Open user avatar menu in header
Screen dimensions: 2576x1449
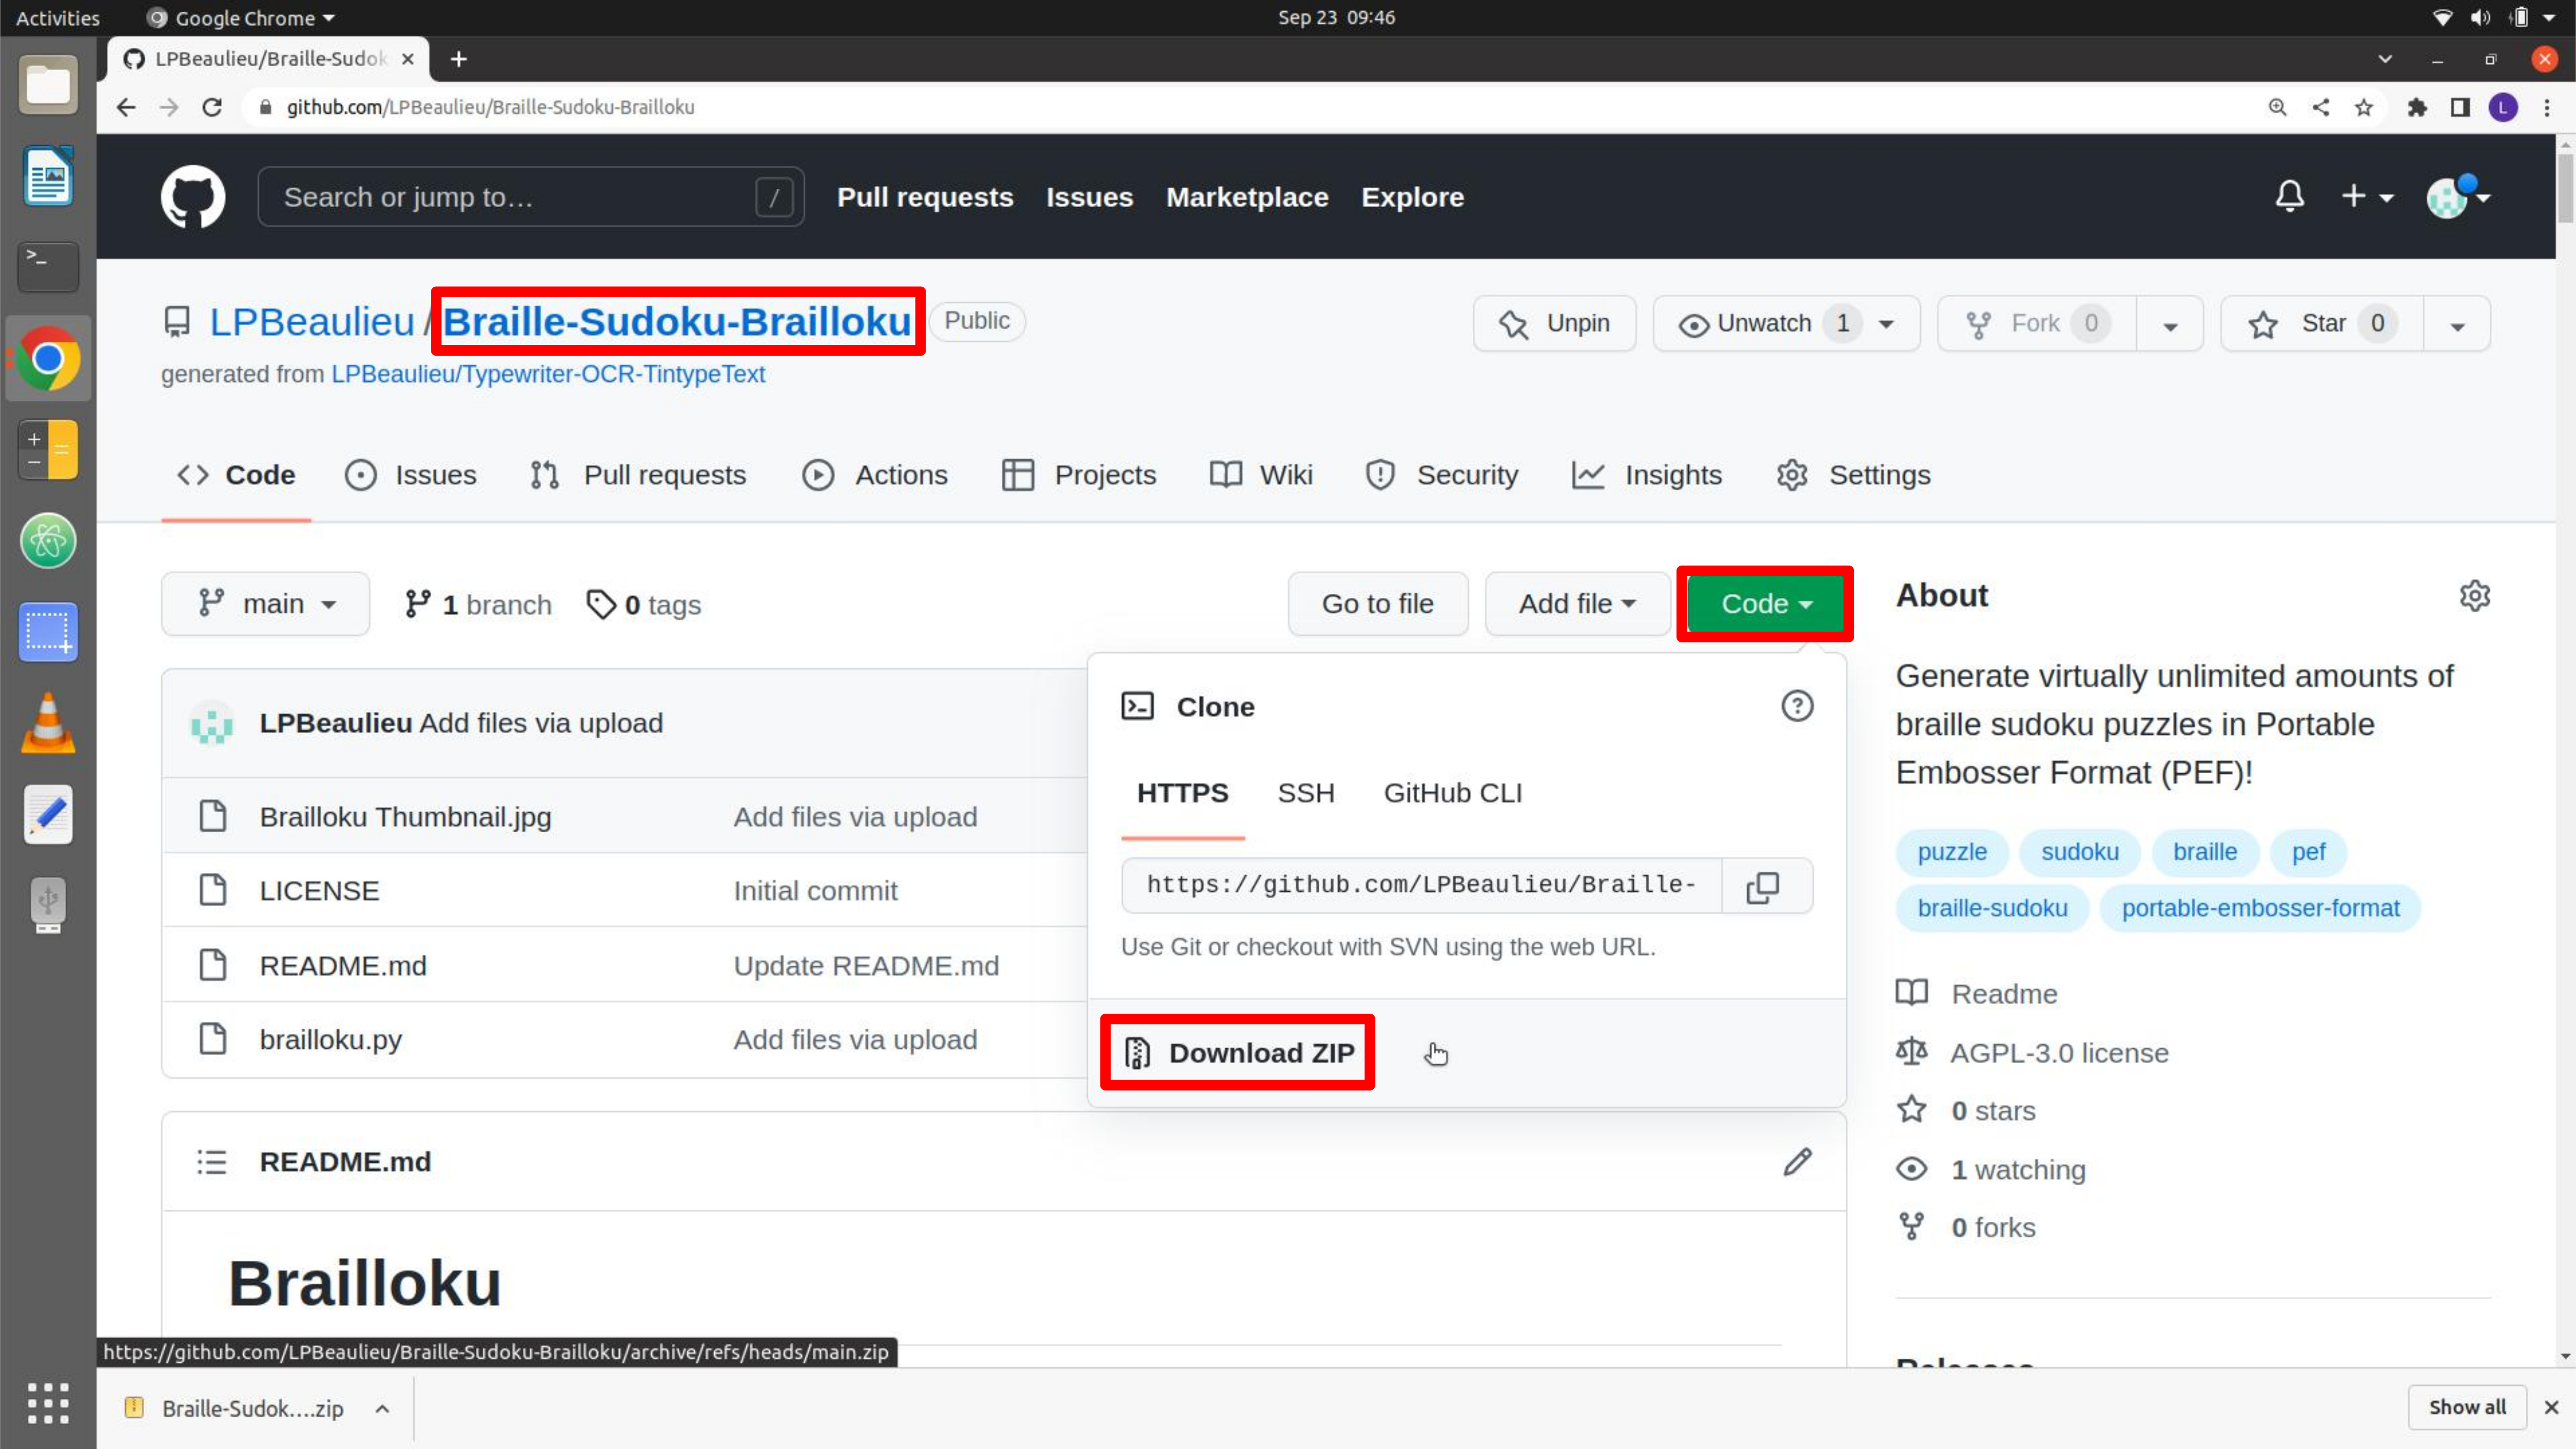click(x=2457, y=196)
